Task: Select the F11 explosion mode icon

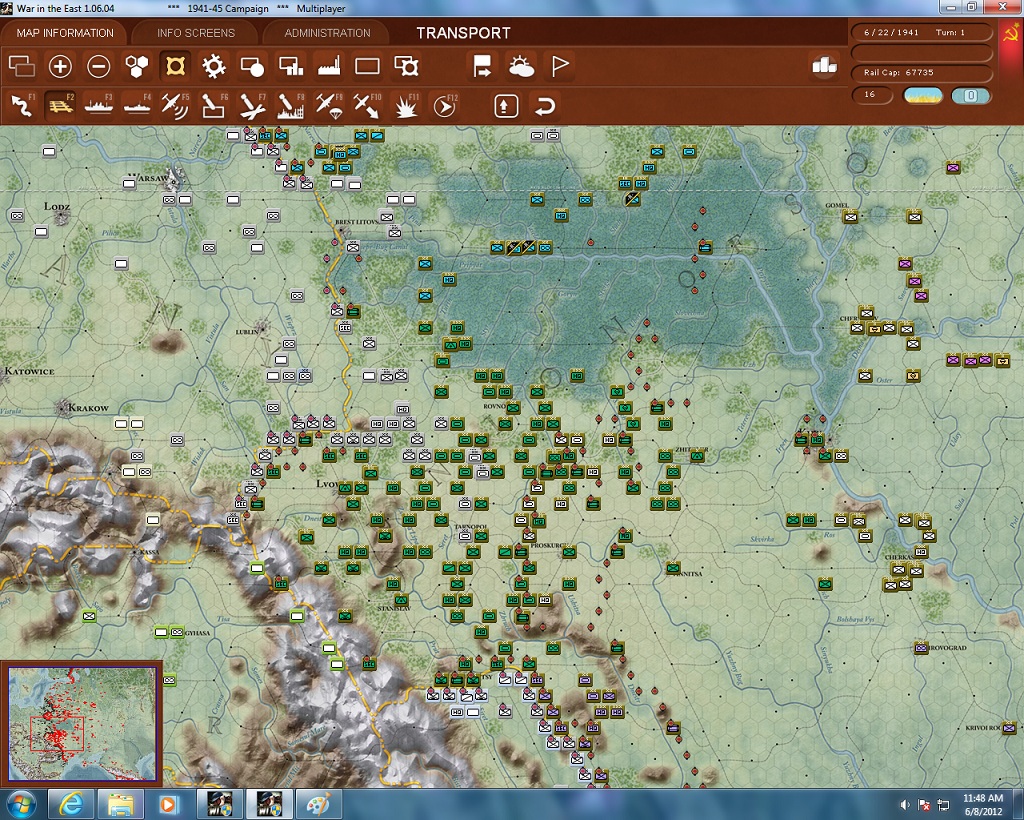Action: click(406, 106)
